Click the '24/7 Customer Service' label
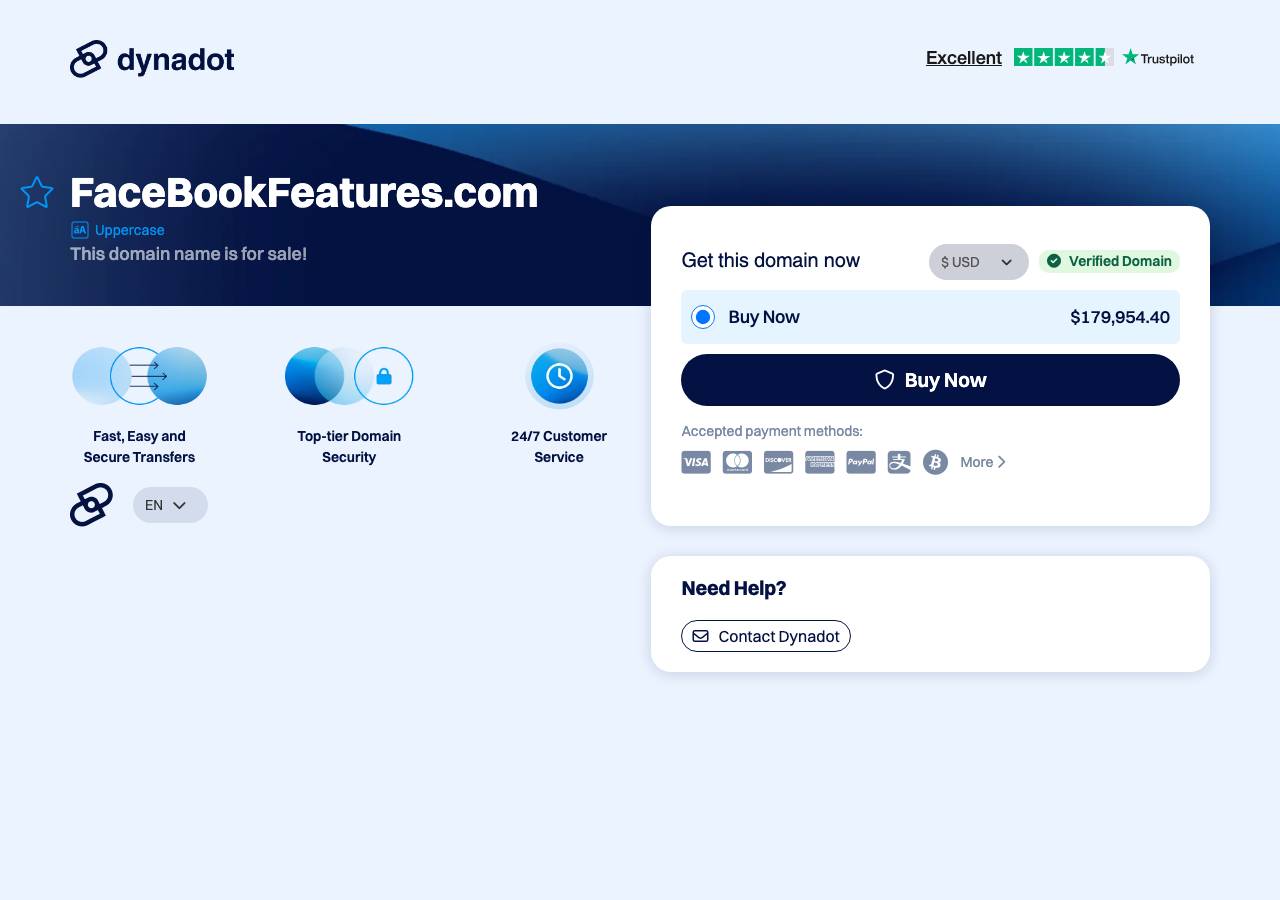This screenshot has height=900, width=1280. [559, 447]
